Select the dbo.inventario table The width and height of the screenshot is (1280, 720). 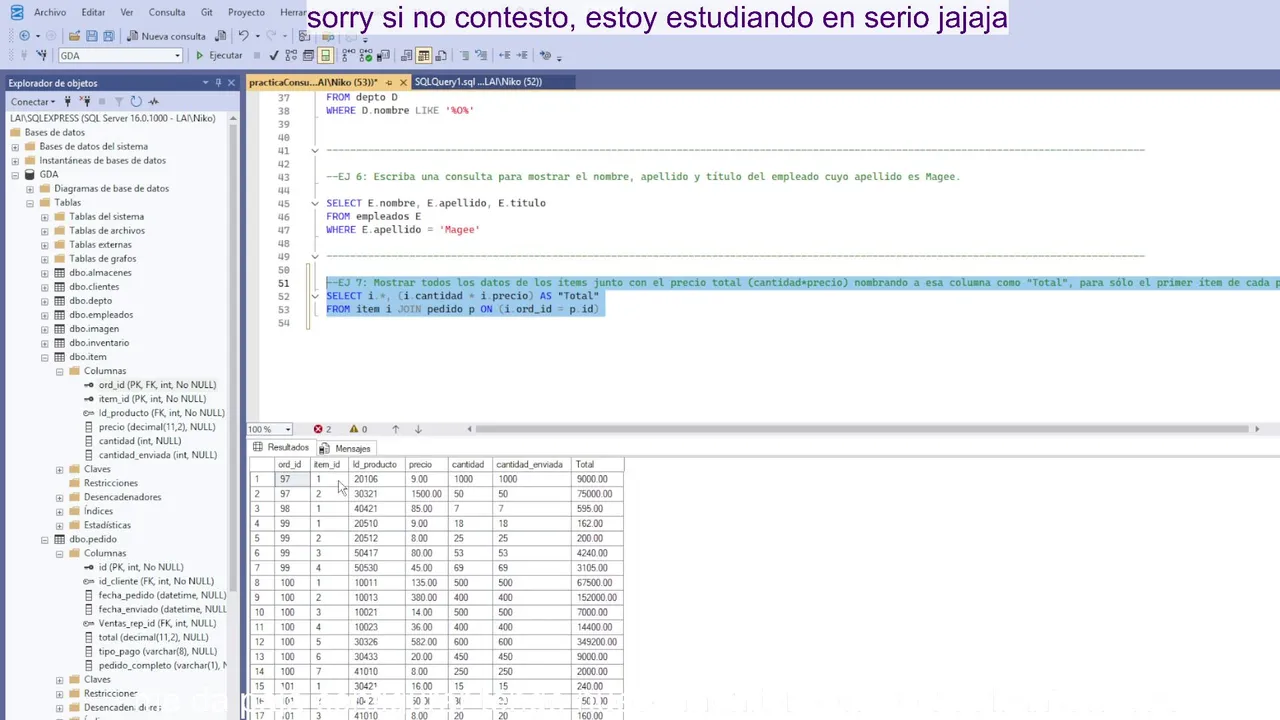tap(99, 343)
